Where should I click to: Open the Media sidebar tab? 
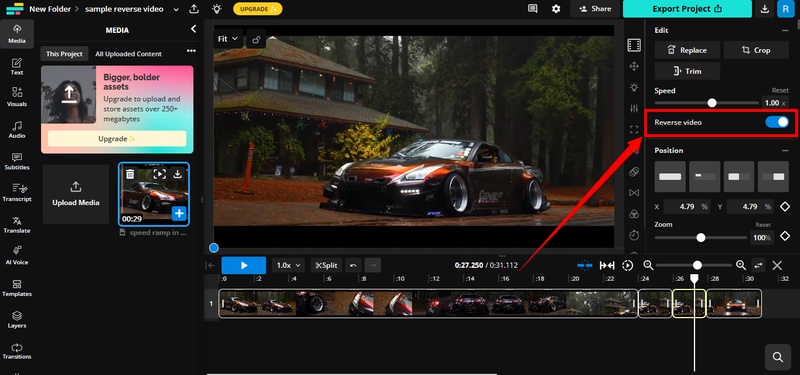(17, 34)
